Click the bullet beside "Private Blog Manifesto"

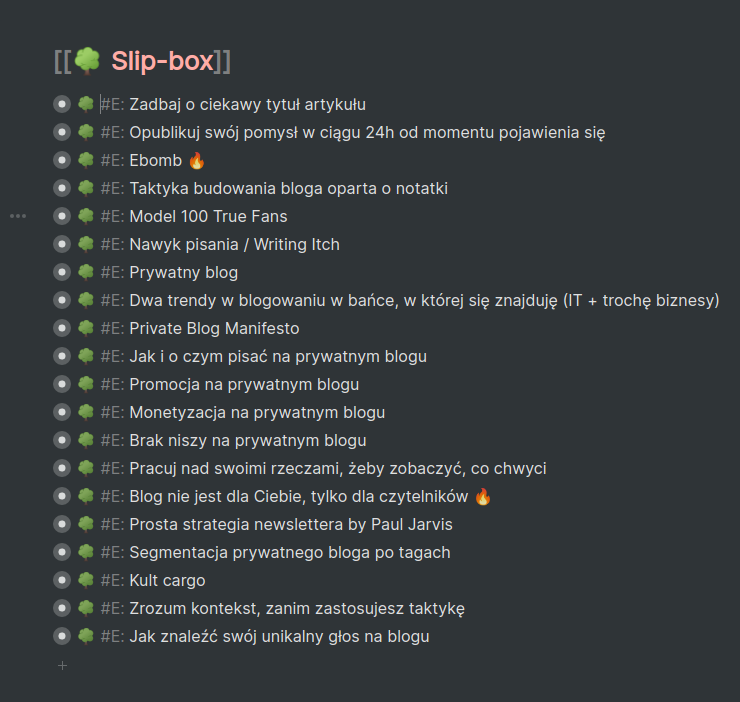(x=62, y=328)
